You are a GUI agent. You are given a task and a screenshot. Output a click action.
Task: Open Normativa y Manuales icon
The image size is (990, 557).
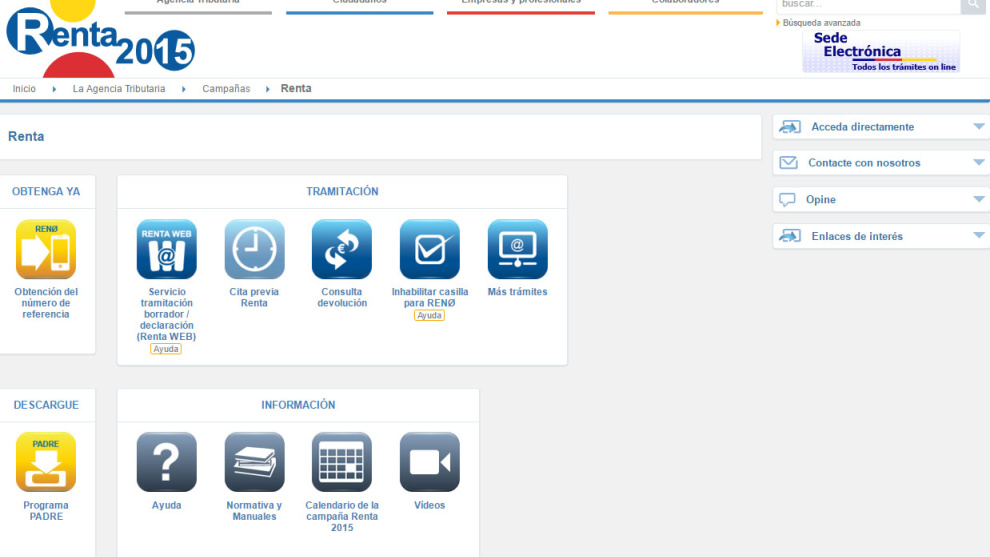tap(254, 462)
